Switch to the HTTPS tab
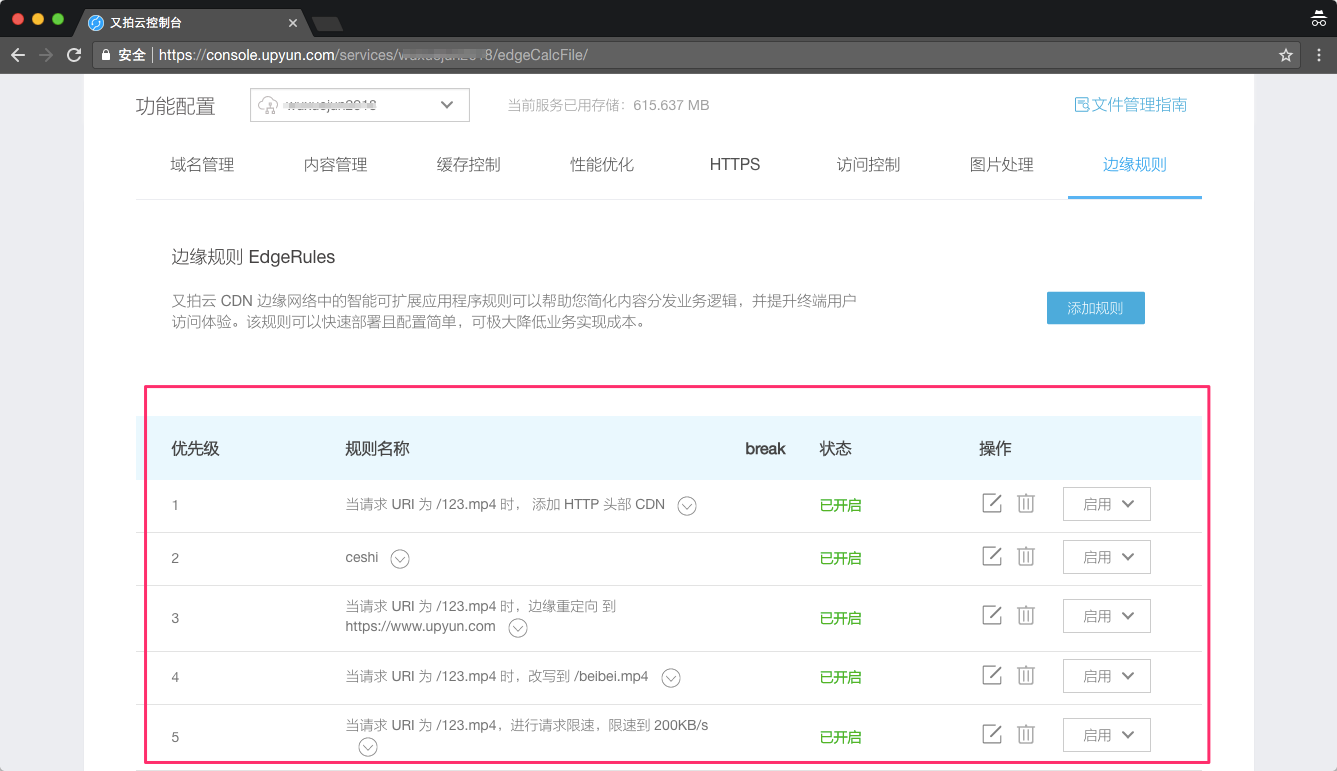This screenshot has width=1337, height=771. pos(734,164)
